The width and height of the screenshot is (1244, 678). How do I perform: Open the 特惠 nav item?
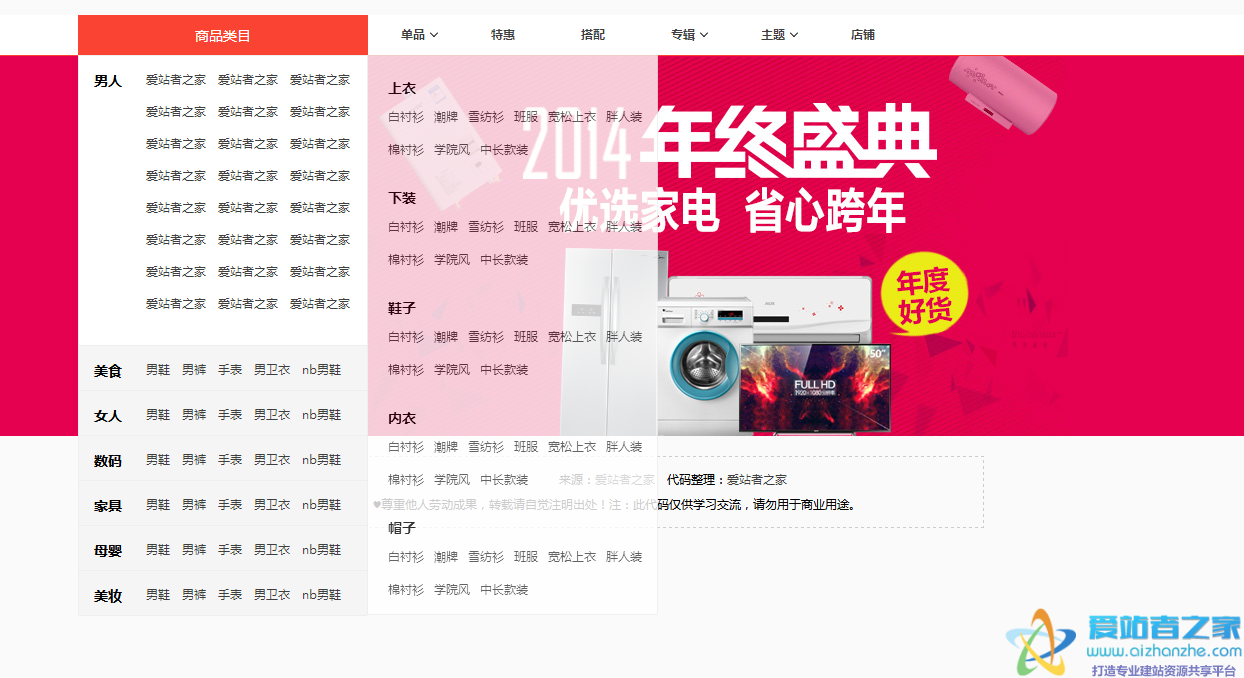[503, 35]
